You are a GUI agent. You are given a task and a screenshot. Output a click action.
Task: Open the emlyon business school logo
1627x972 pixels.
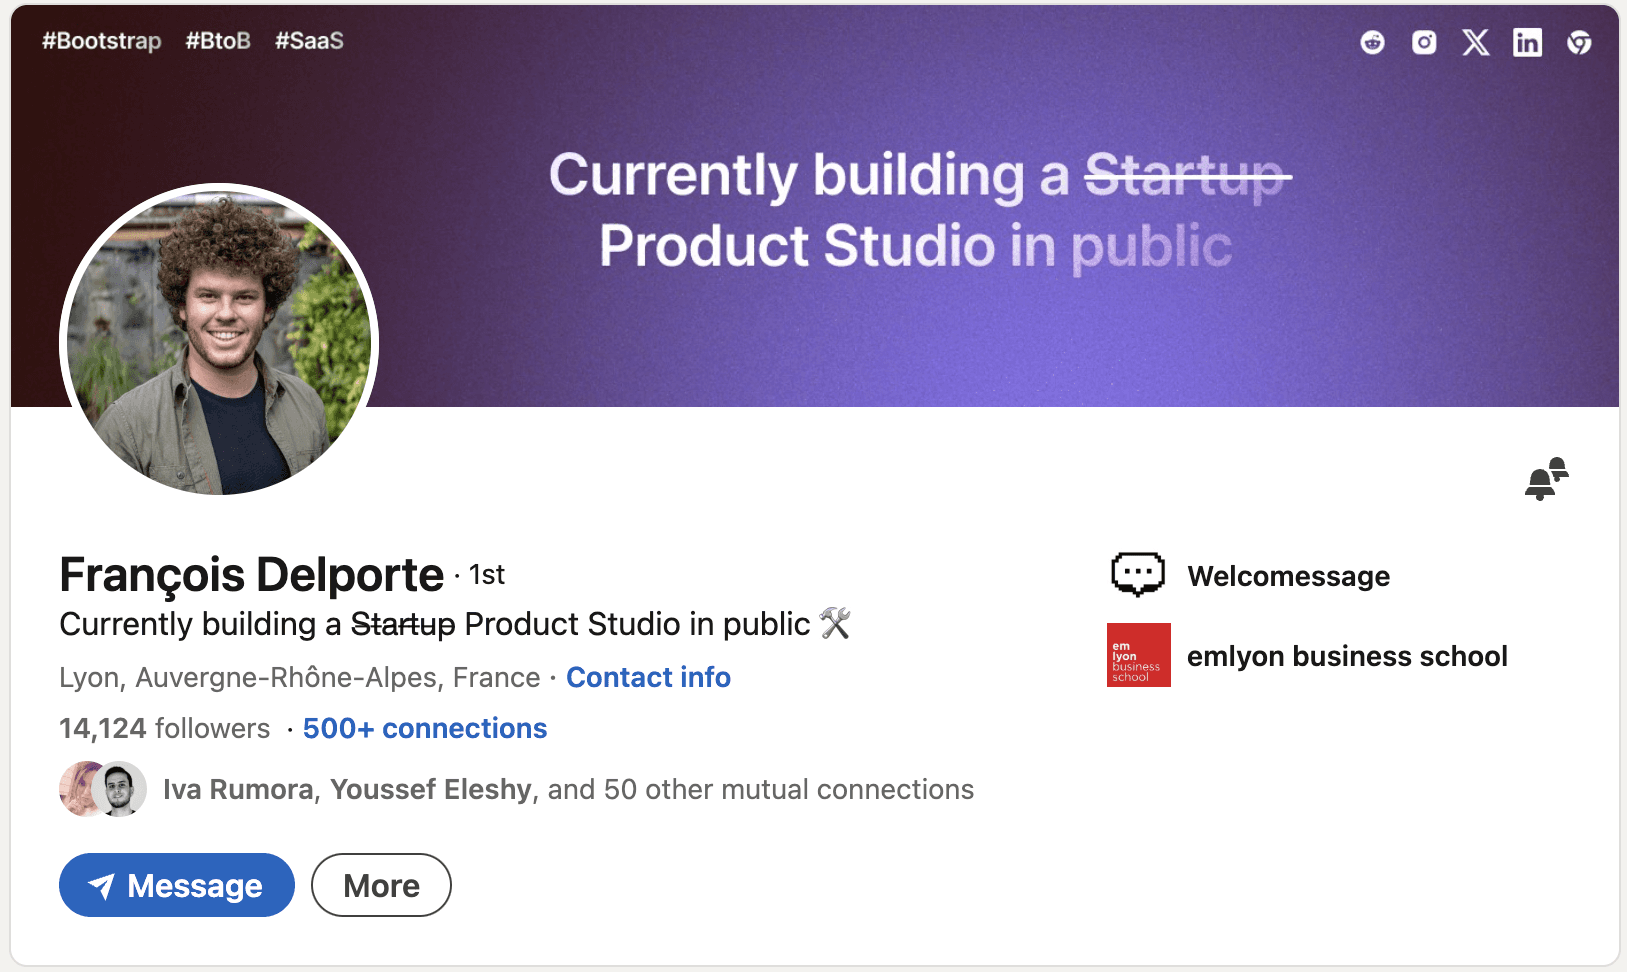[1138, 655]
